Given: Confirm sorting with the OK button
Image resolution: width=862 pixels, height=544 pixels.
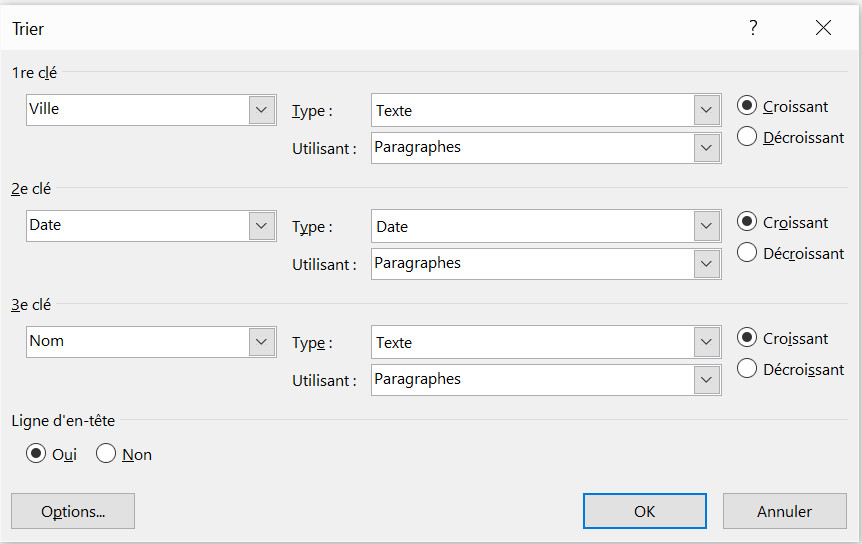Looking at the screenshot, I should [644, 511].
